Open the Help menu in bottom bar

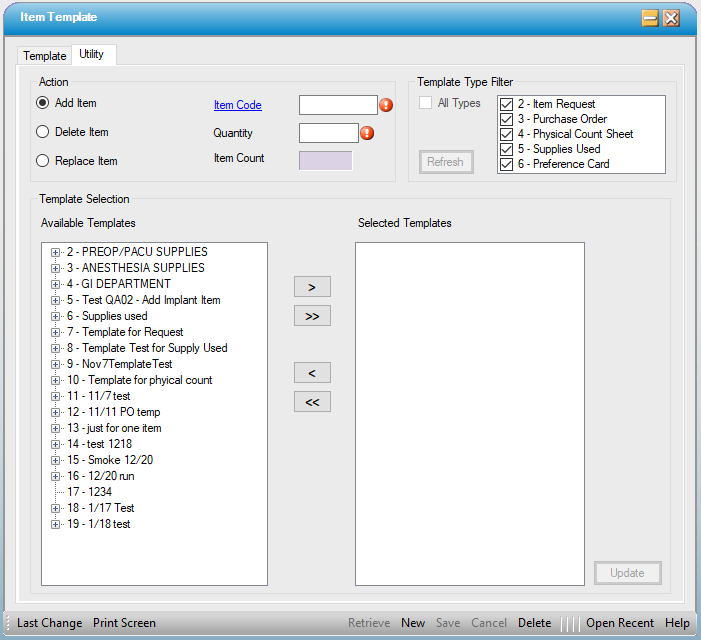click(677, 623)
